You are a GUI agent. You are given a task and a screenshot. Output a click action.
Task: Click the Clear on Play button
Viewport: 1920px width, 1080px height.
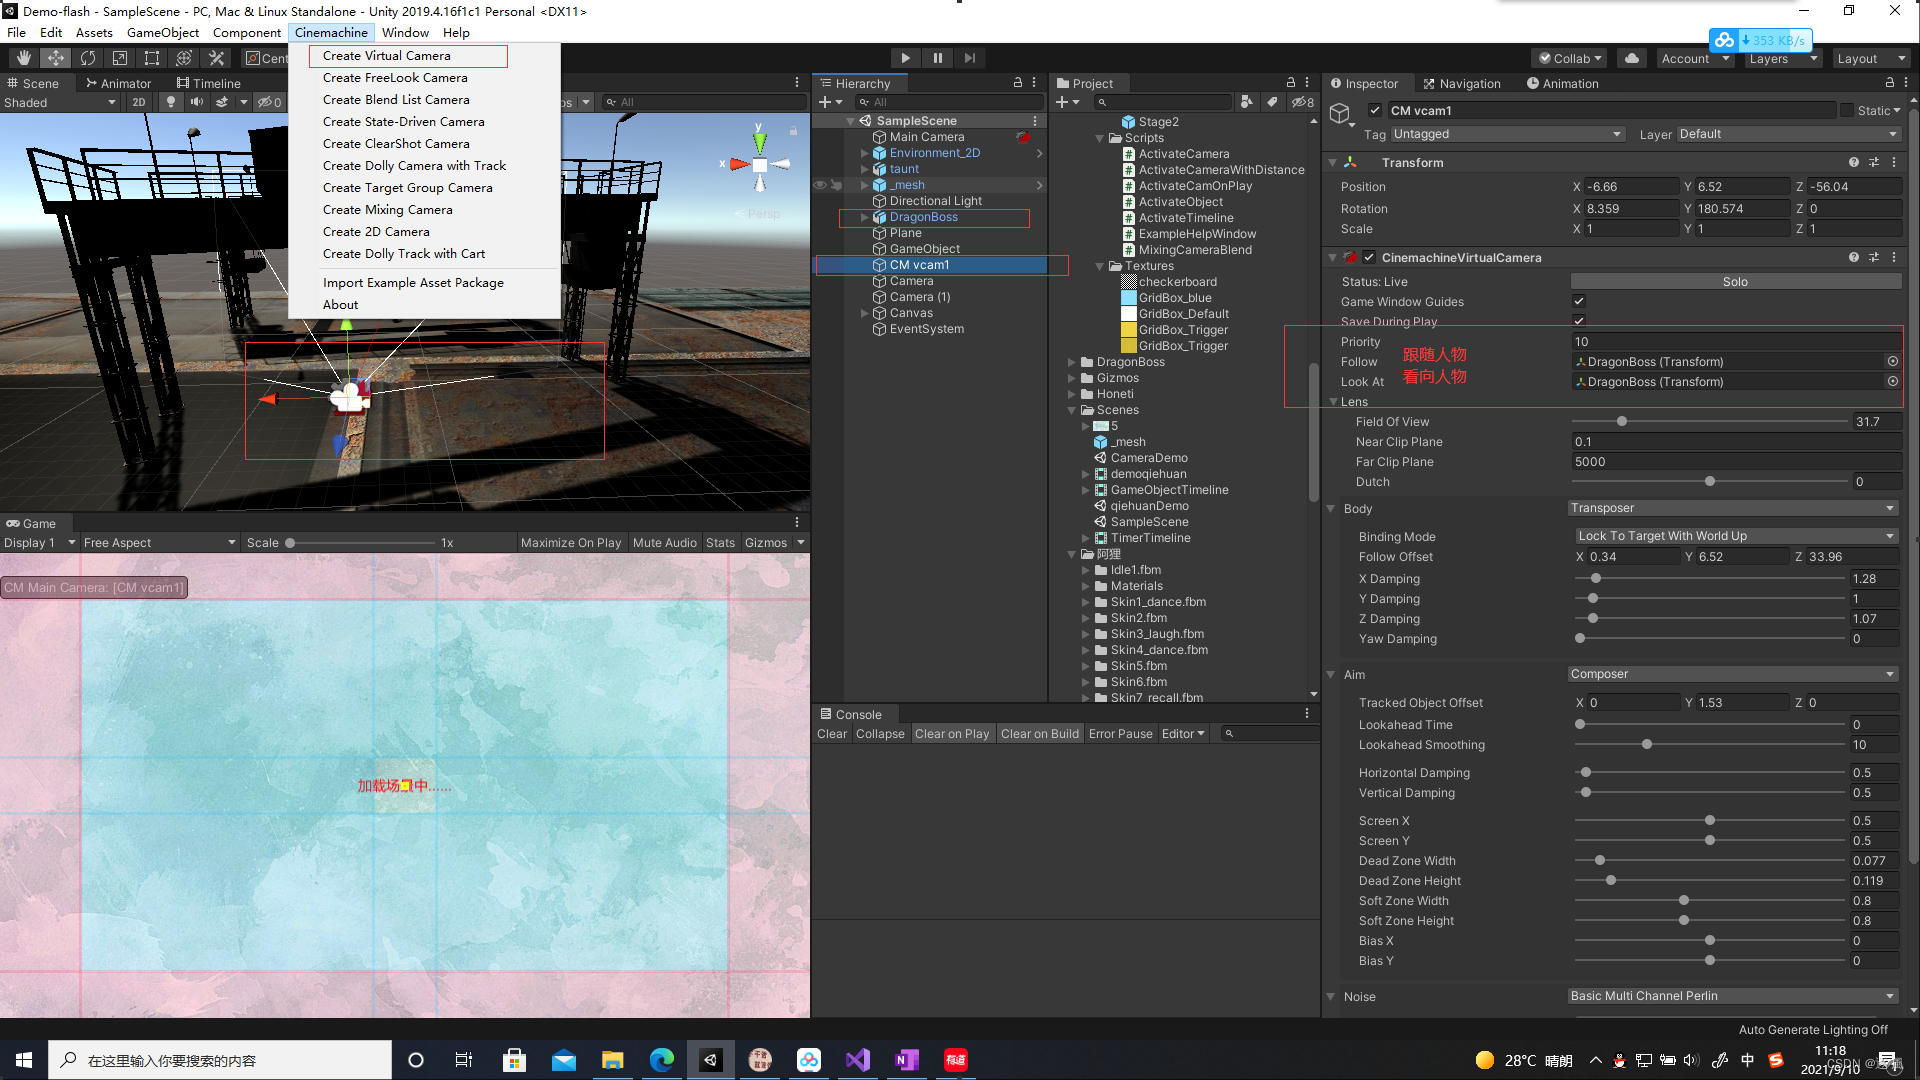click(951, 733)
